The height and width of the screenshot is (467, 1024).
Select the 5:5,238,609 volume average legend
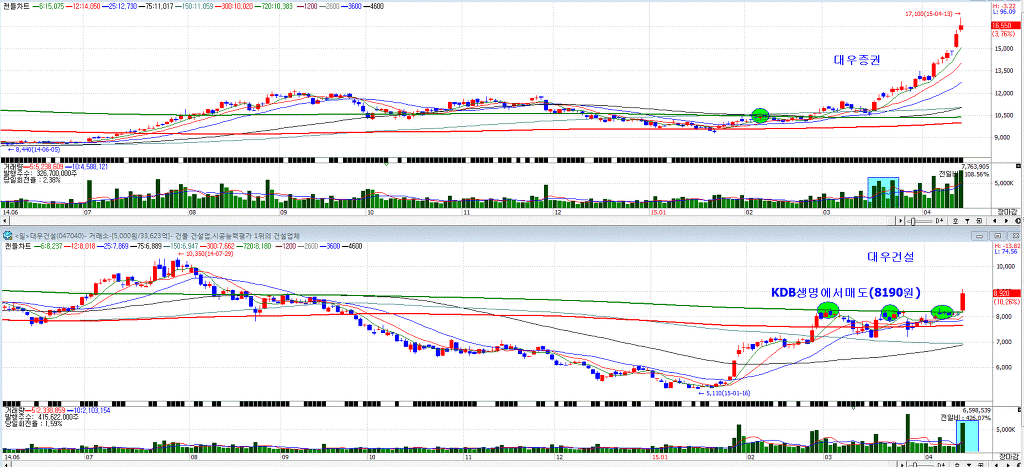(x=41, y=167)
